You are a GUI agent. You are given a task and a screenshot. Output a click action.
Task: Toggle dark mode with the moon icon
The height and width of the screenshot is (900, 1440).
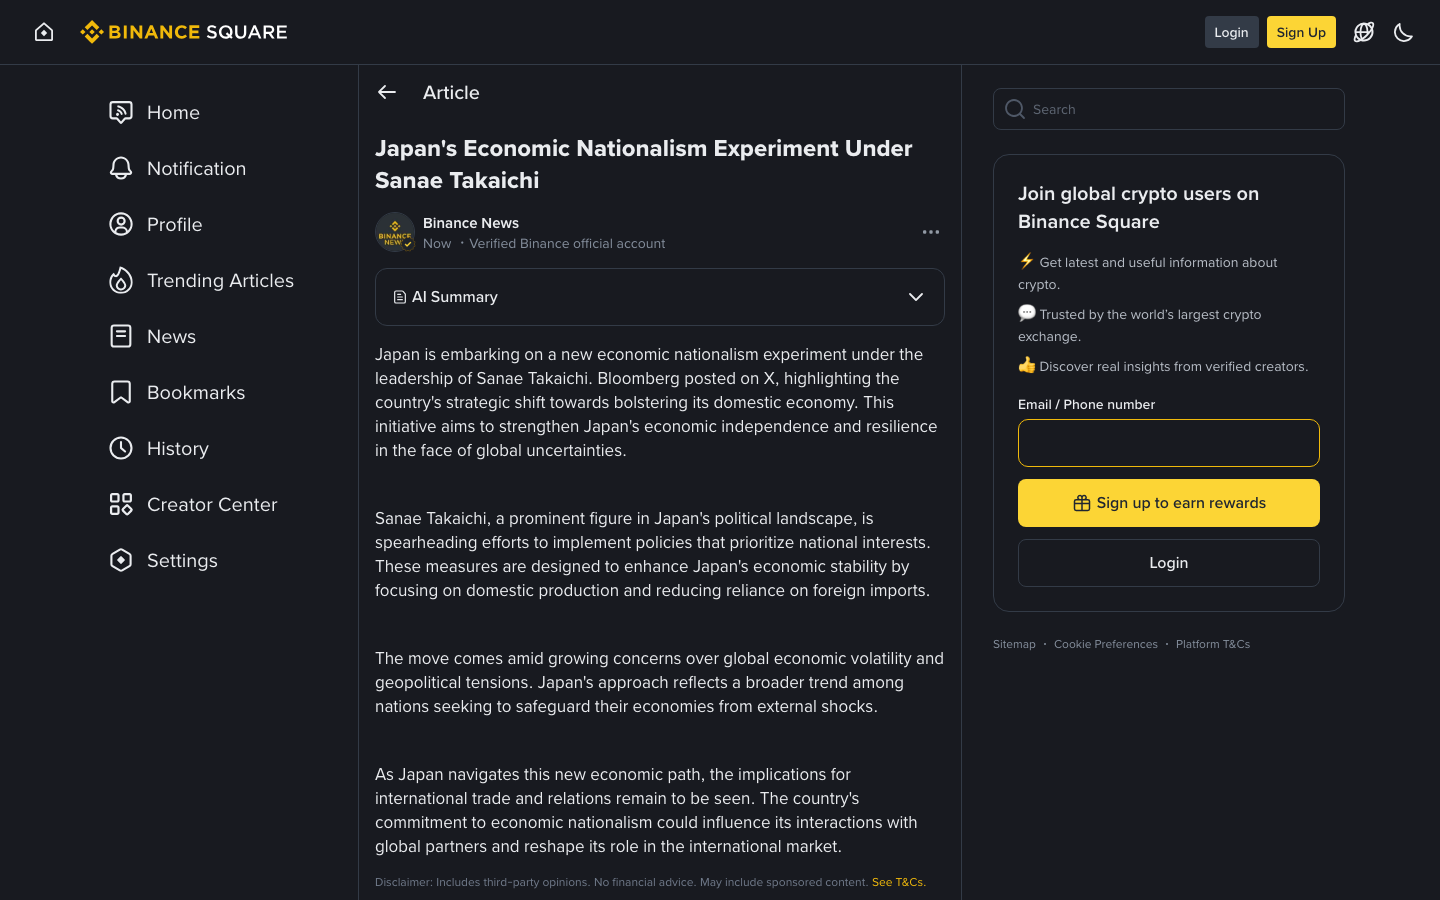point(1403,31)
